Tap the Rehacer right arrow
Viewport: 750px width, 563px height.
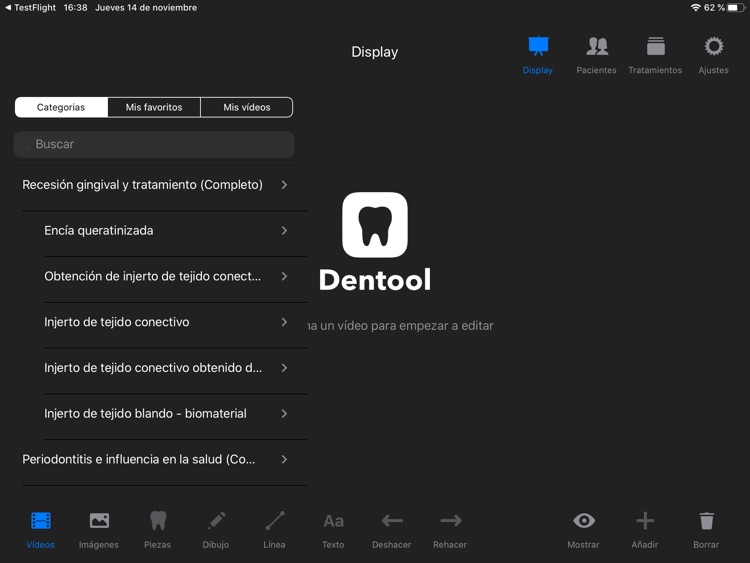[x=451, y=520]
